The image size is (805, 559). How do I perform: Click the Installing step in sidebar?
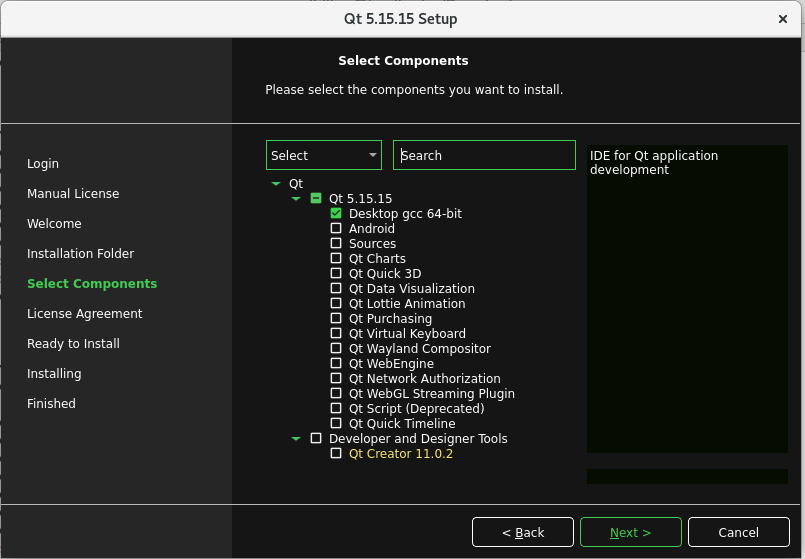54,374
